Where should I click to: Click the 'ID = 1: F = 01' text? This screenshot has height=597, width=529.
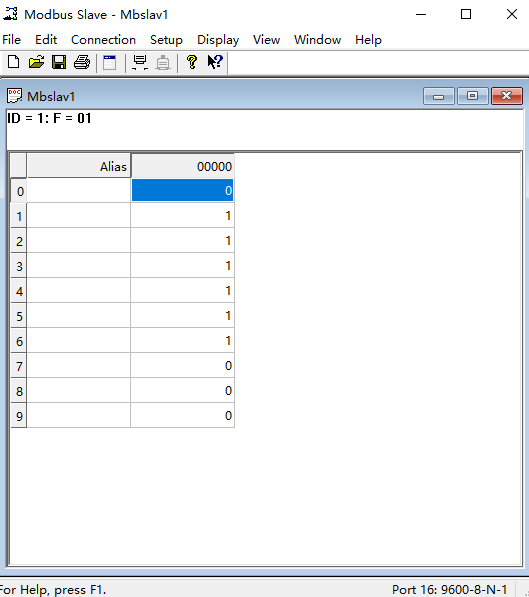(x=49, y=118)
